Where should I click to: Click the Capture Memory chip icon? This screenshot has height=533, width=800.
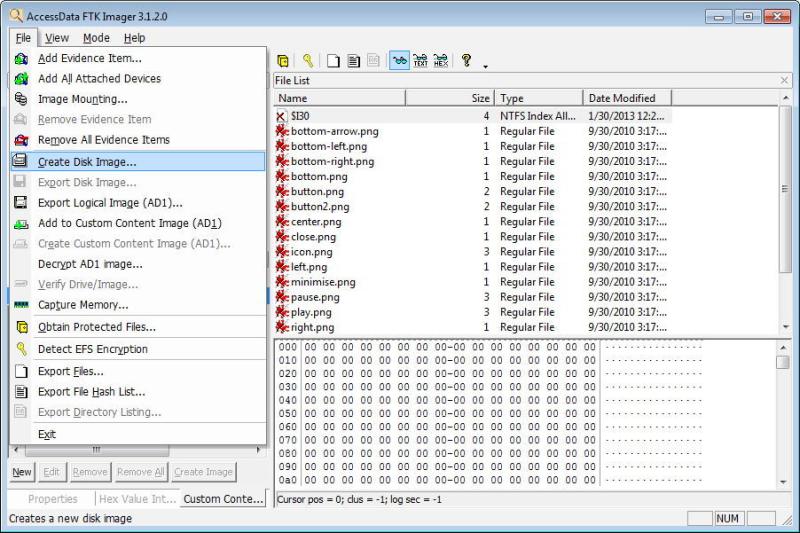coord(21,304)
